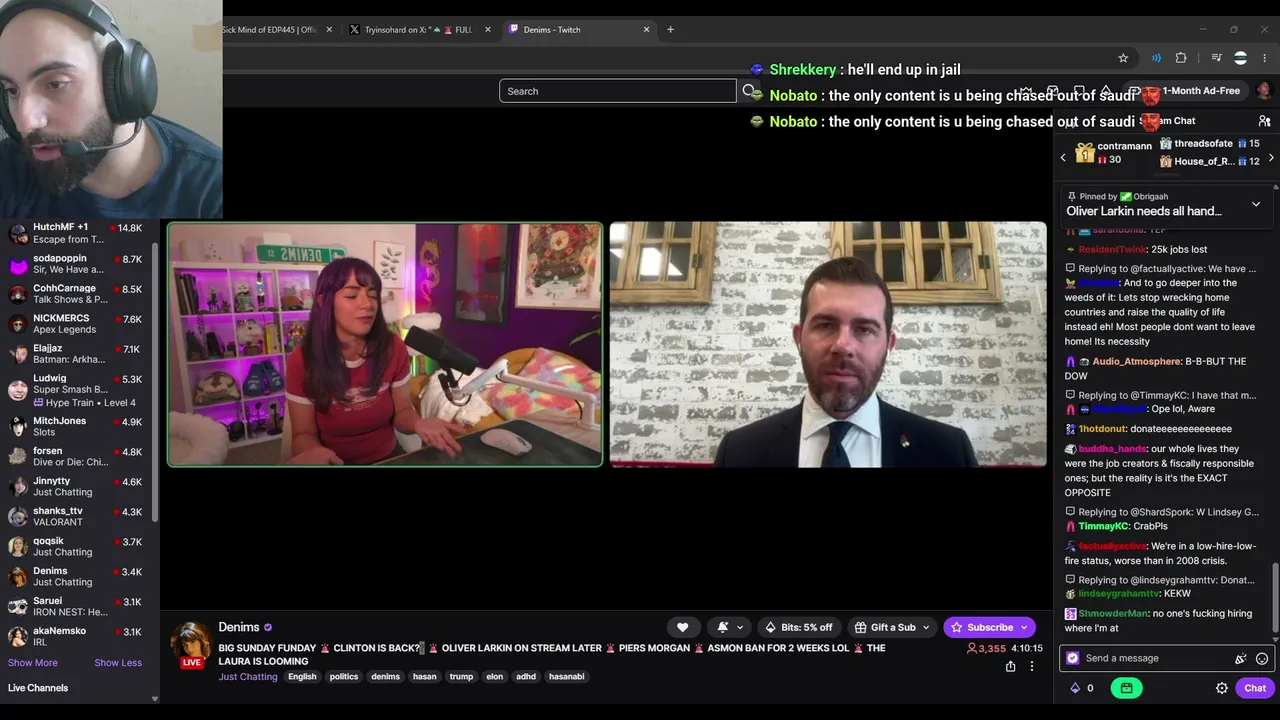The image size is (1280, 720).
Task: Open the bits cheer icon in chat input
Action: coord(1241,658)
